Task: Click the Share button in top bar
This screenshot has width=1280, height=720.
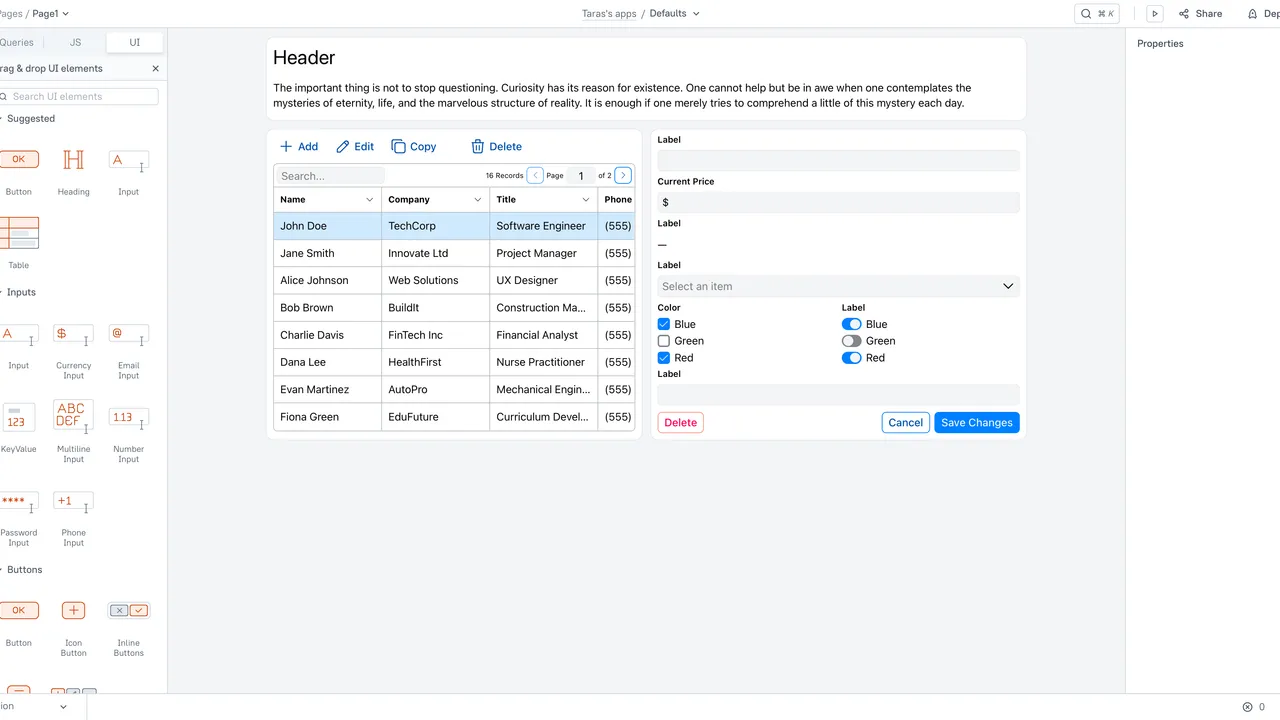Action: pos(1200,14)
